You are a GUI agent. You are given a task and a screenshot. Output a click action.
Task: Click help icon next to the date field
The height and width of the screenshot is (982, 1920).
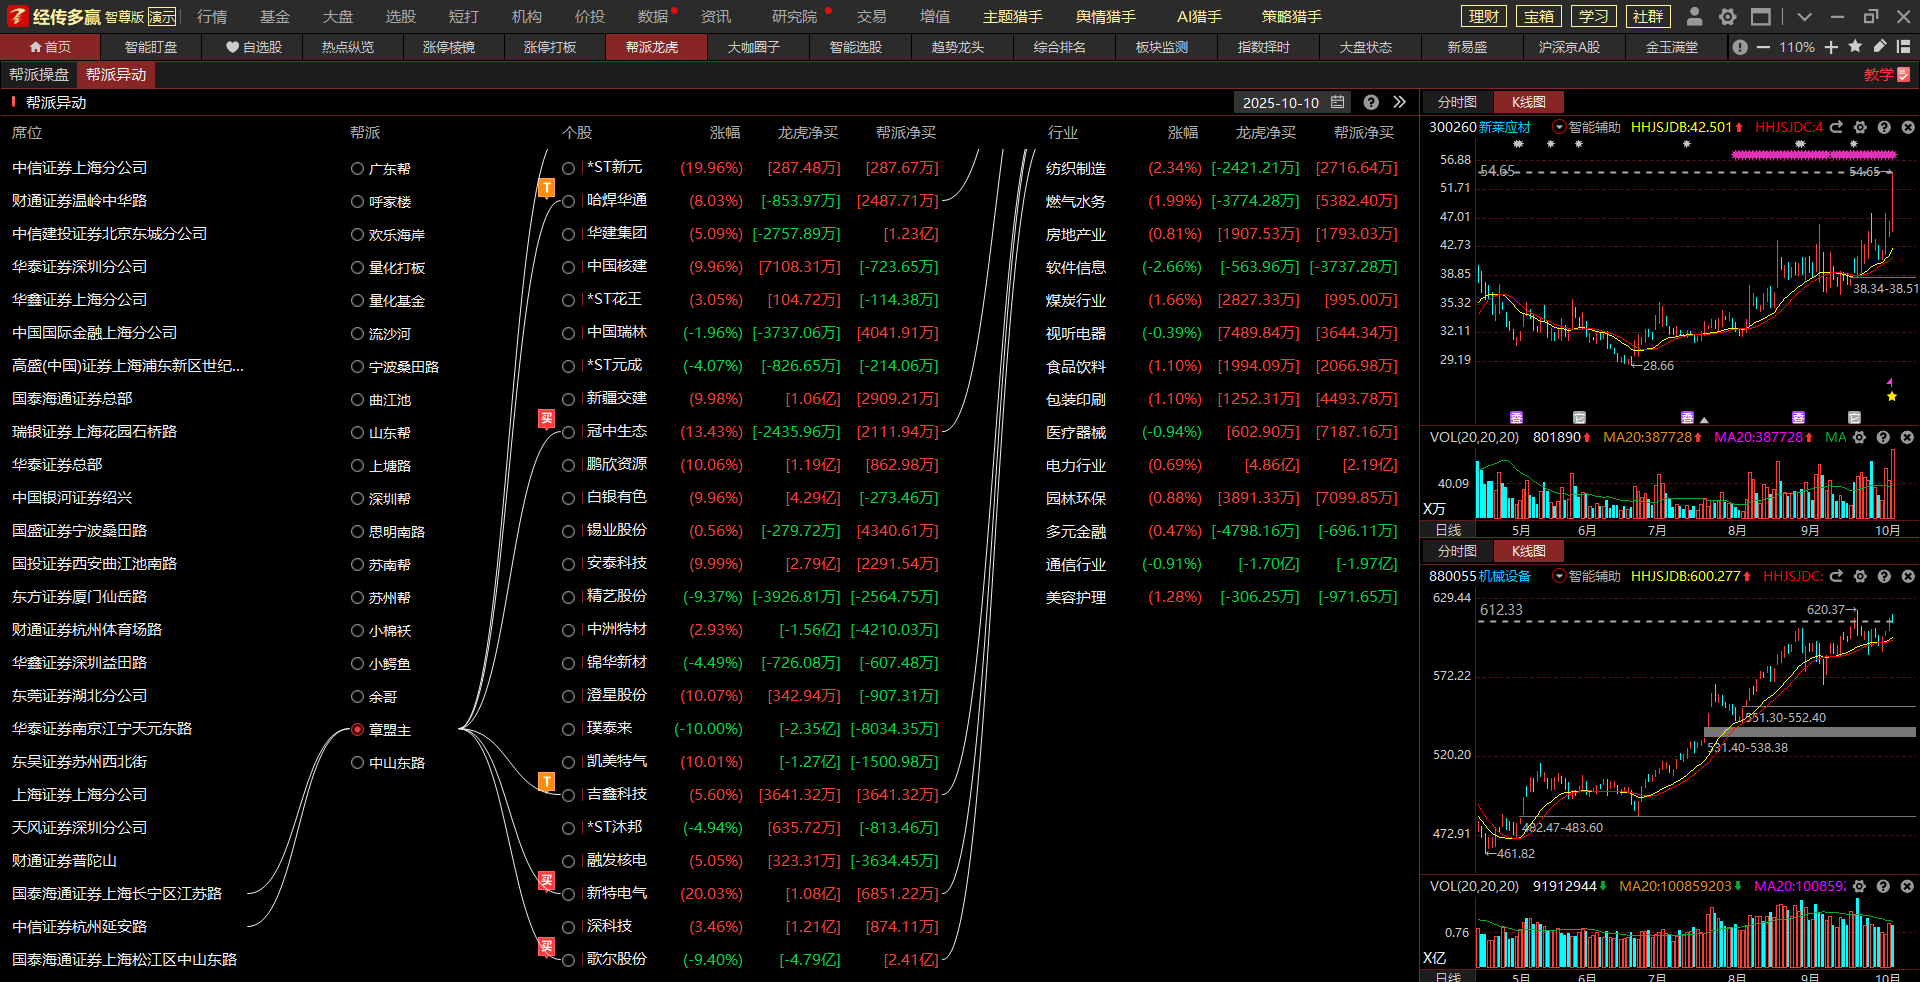(1371, 102)
